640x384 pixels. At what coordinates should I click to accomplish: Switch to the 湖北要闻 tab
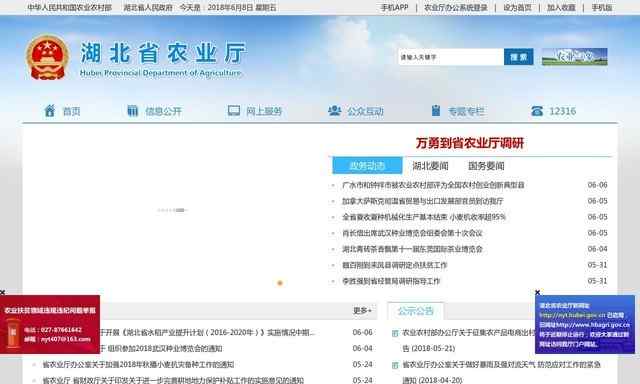point(430,166)
